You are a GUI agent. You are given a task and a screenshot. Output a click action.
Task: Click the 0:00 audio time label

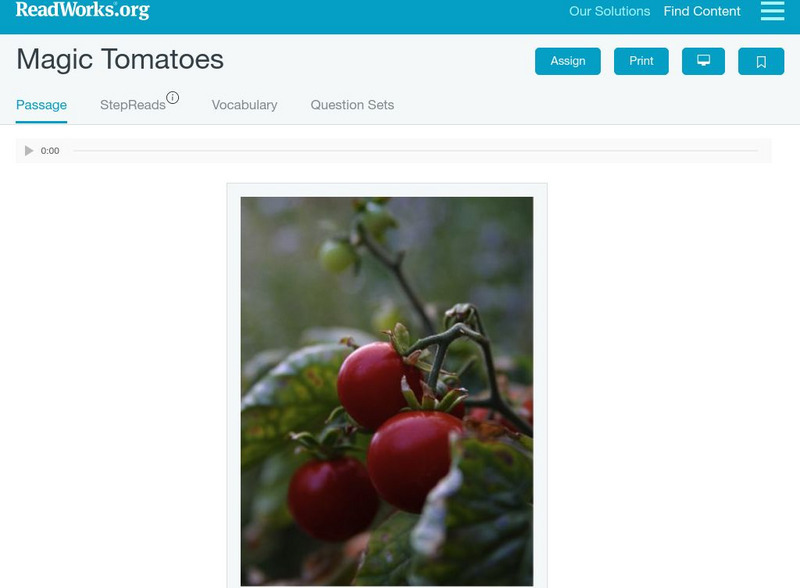coord(50,151)
